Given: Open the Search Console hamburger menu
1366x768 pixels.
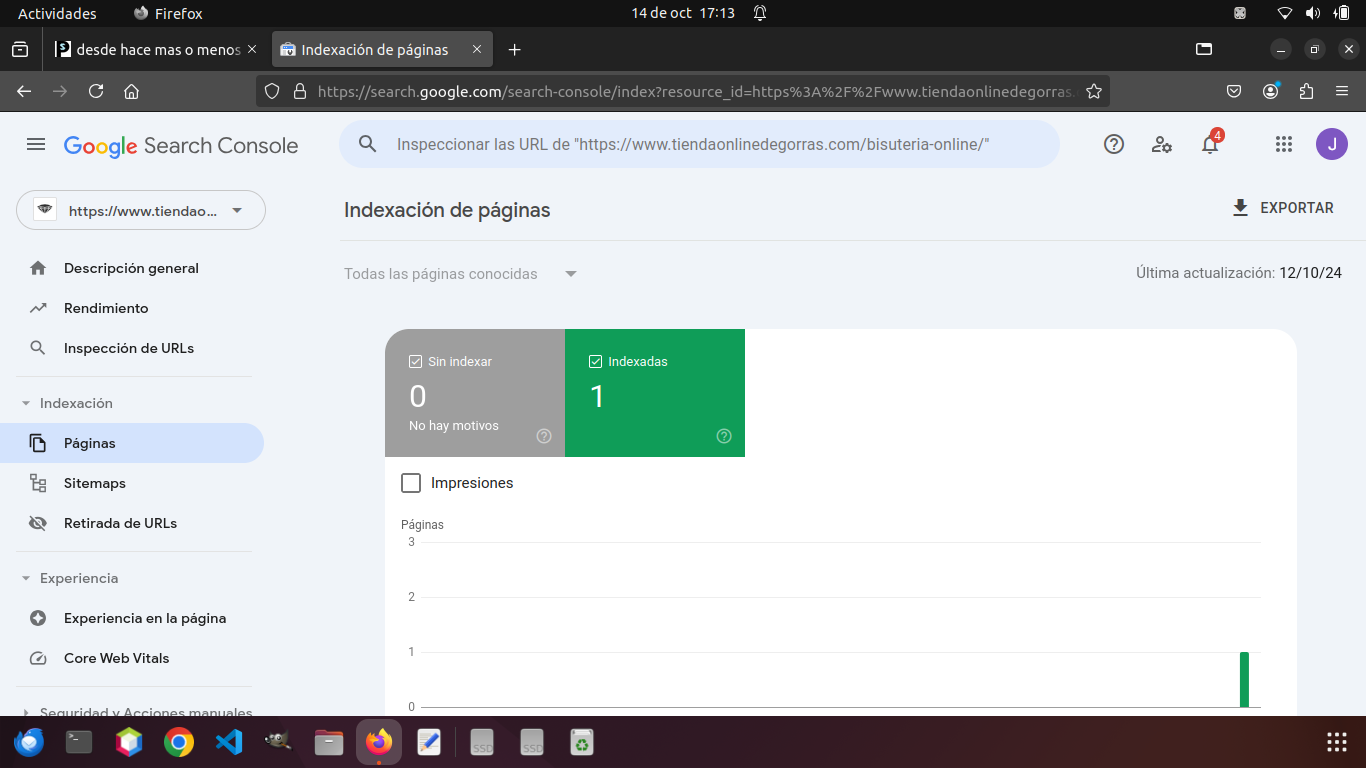Looking at the screenshot, I should click(36, 145).
